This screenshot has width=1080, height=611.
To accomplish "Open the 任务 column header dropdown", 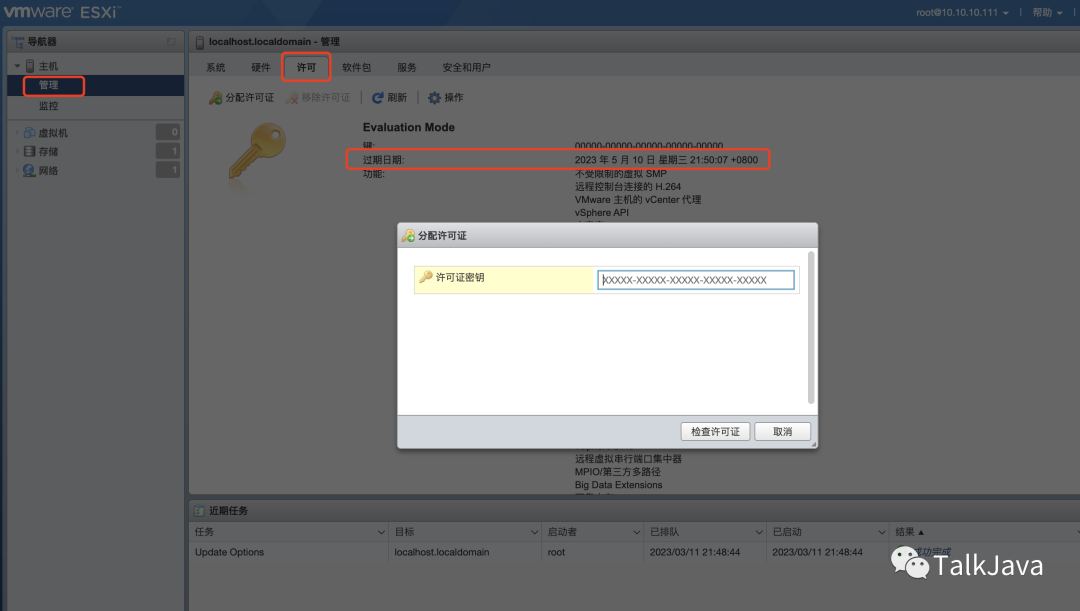I will click(380, 531).
